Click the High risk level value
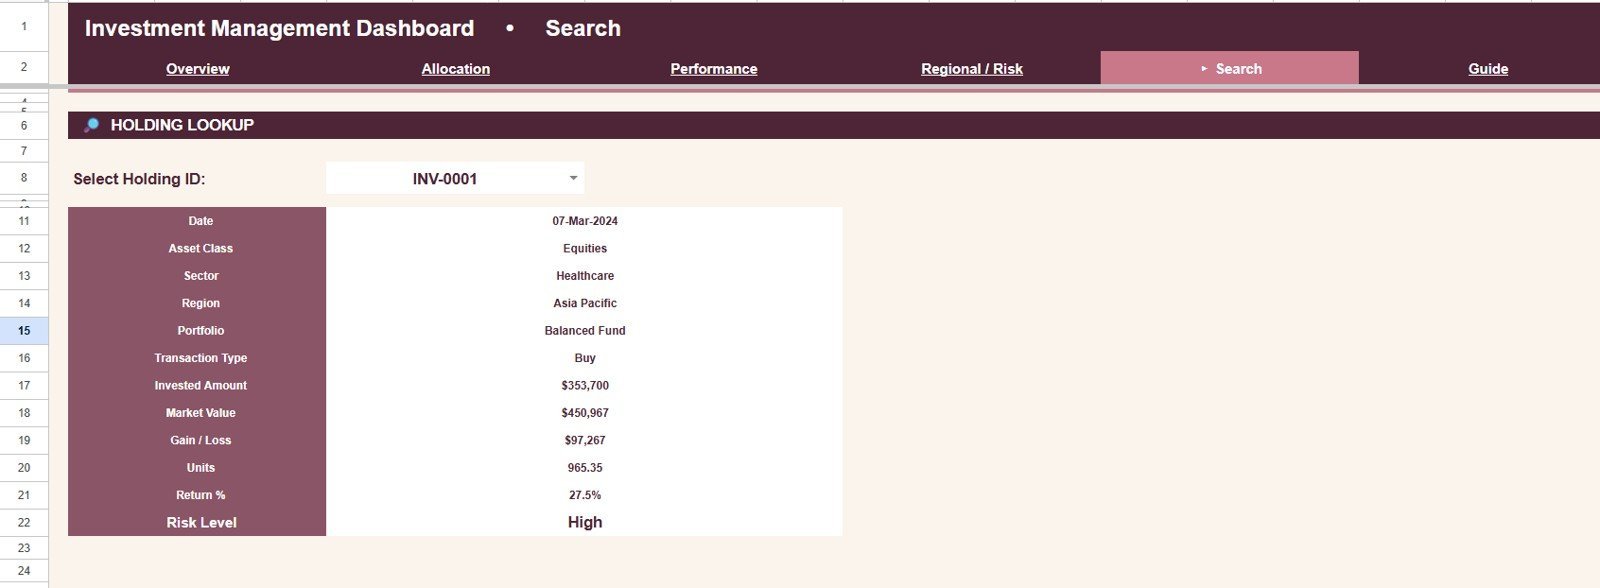1600x588 pixels. [x=584, y=523]
